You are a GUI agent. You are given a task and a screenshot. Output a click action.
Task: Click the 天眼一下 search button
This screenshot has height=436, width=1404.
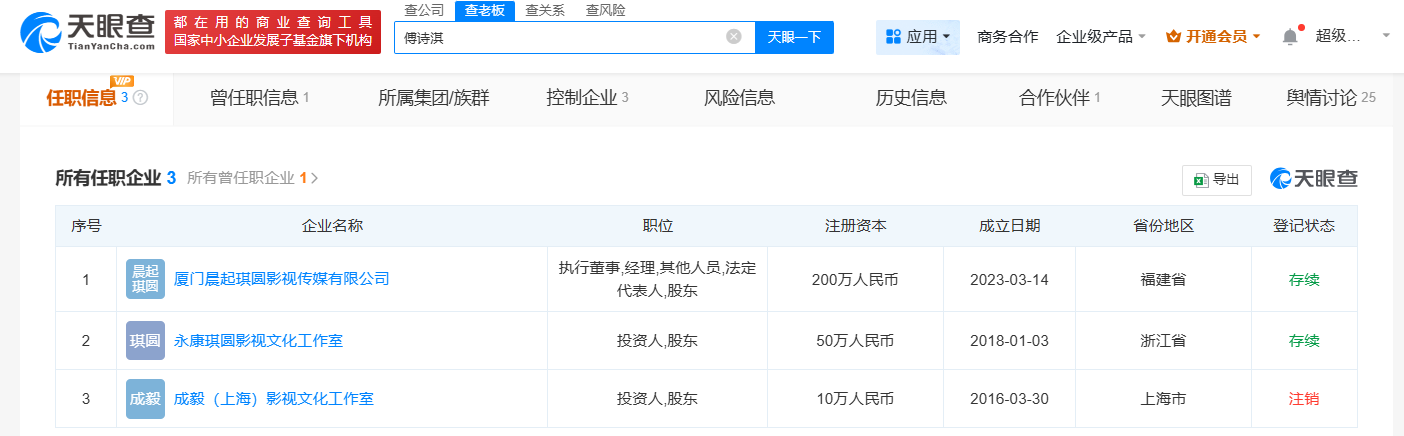coord(794,37)
